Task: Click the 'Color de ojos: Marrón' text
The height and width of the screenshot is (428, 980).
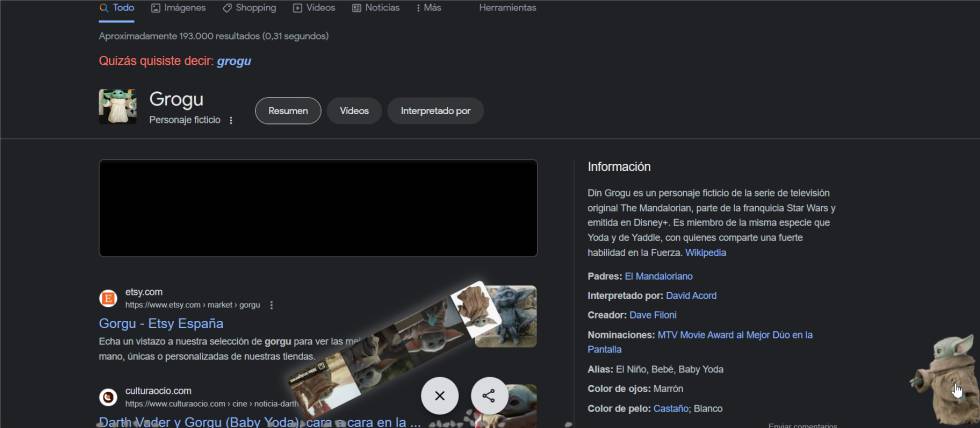Action: 636,389
